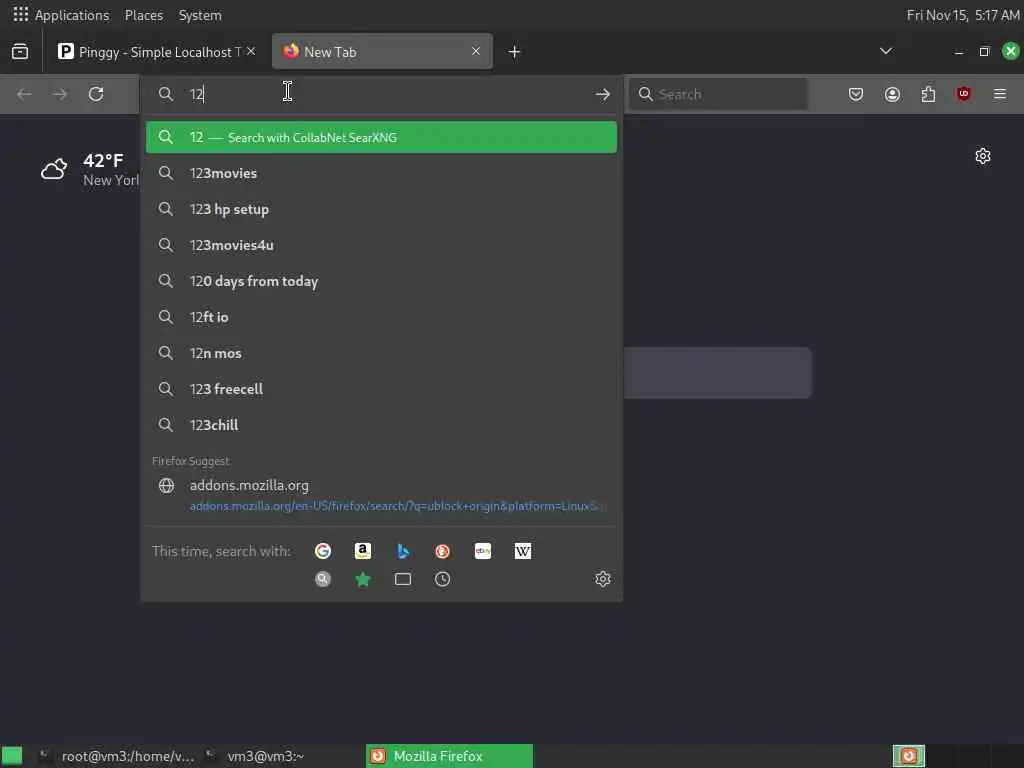Open the Firefox hamburger application menu
This screenshot has height=768, width=1024.
pos(1000,94)
